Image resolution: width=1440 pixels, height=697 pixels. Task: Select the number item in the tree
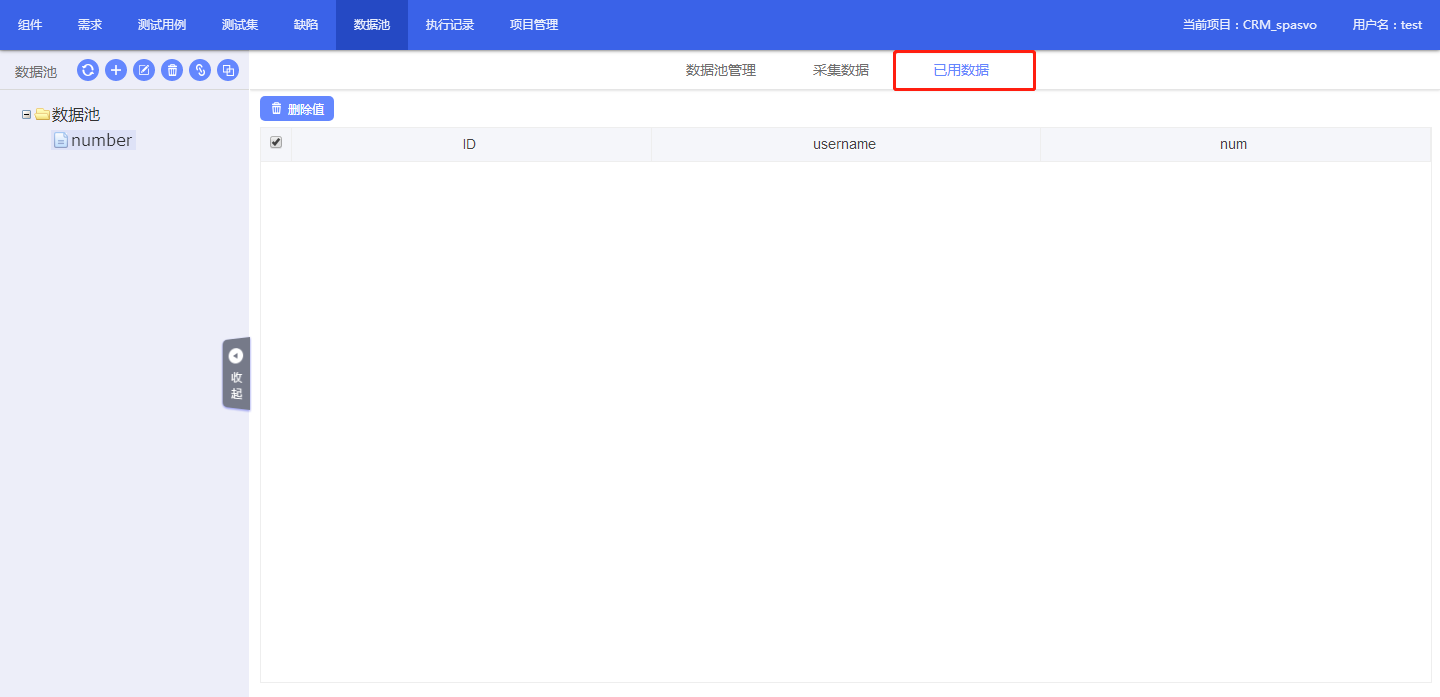(x=101, y=141)
